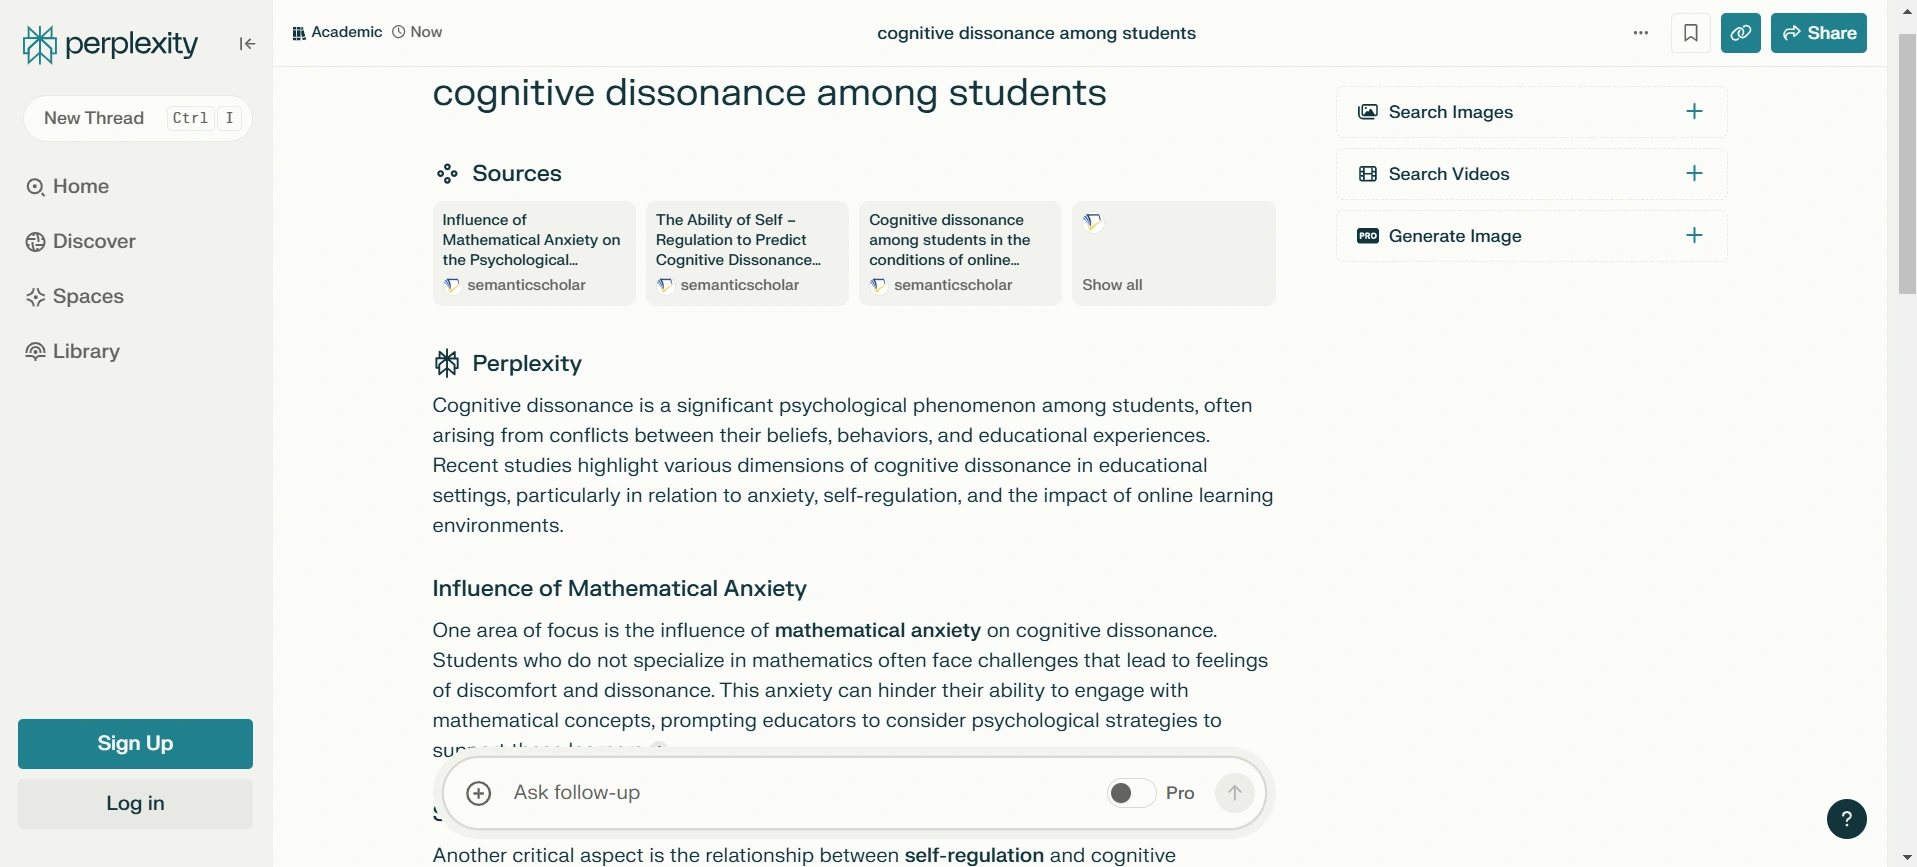1917x867 pixels.
Task: Share this thread
Action: (x=1819, y=33)
